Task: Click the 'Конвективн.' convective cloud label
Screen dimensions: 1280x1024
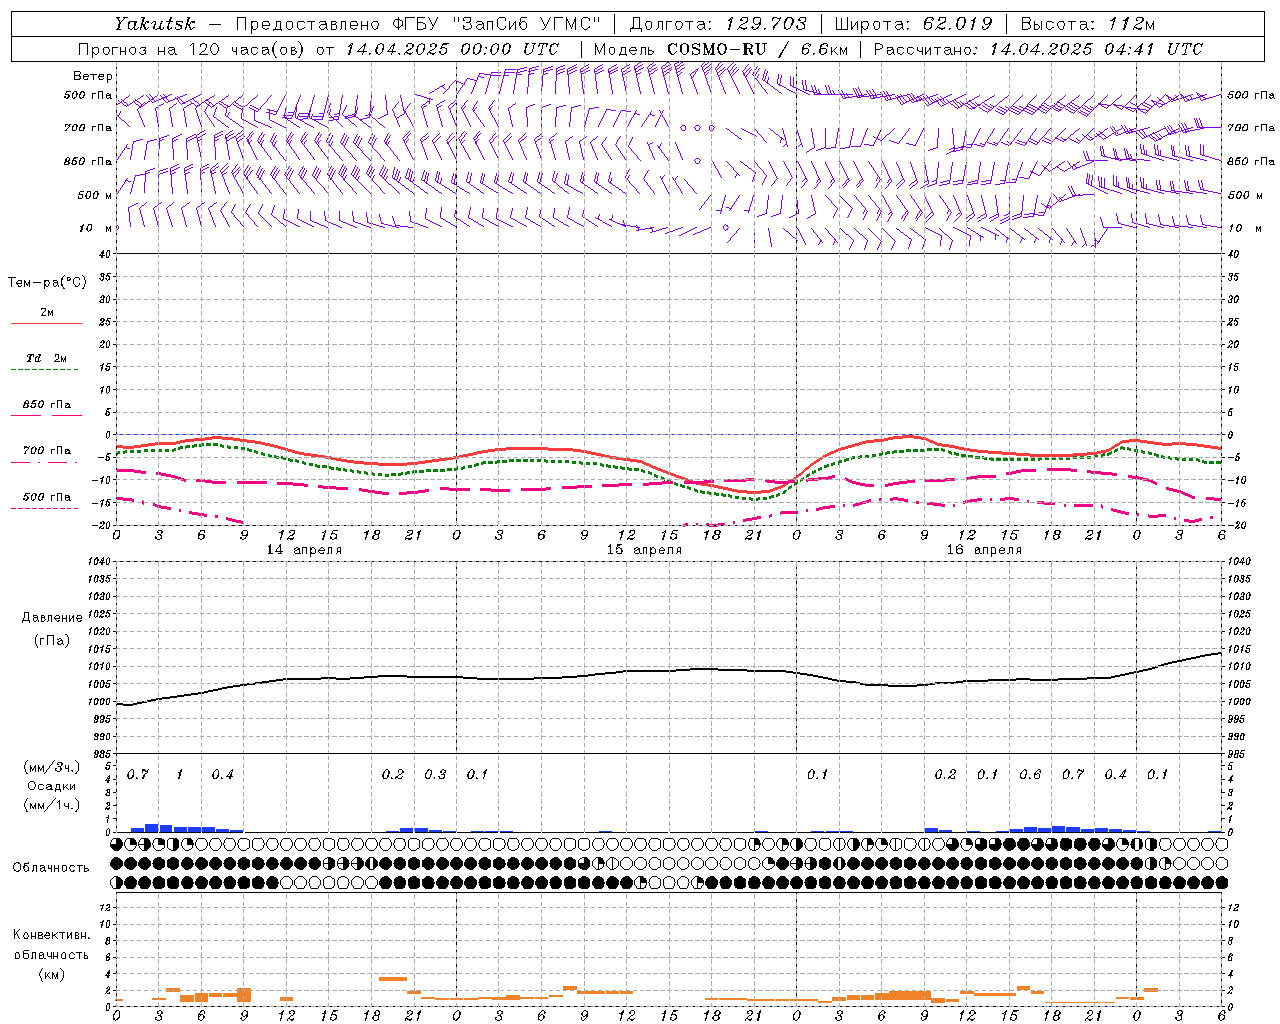Action: (x=51, y=935)
